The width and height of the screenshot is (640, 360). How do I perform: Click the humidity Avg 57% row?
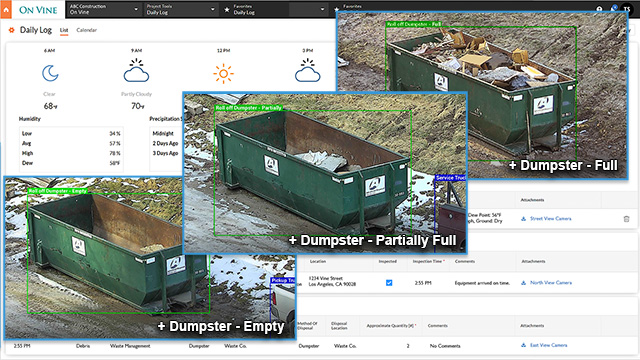[71, 143]
